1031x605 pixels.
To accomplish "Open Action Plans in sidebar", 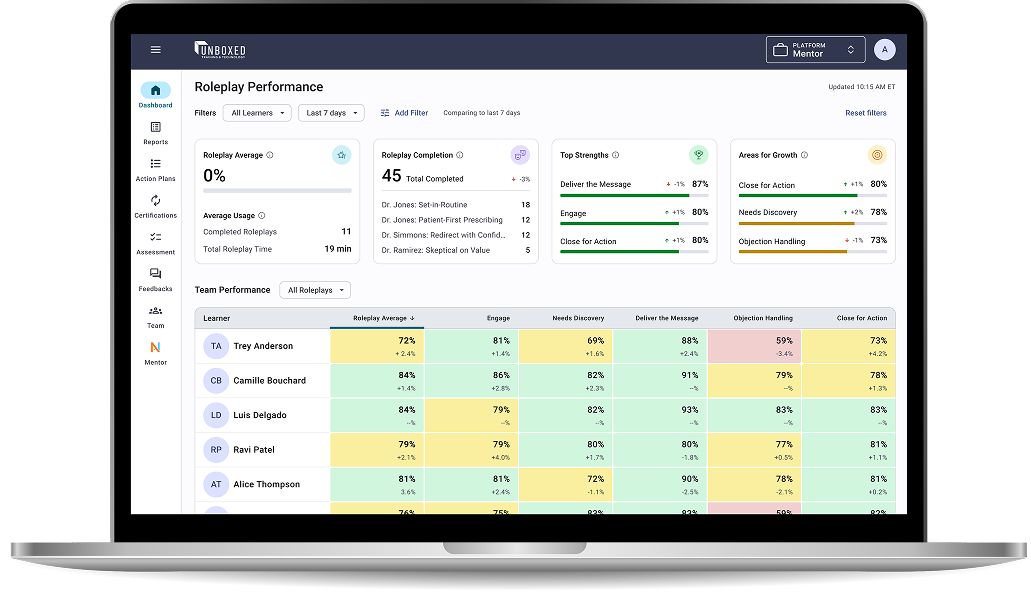I will pos(155,169).
